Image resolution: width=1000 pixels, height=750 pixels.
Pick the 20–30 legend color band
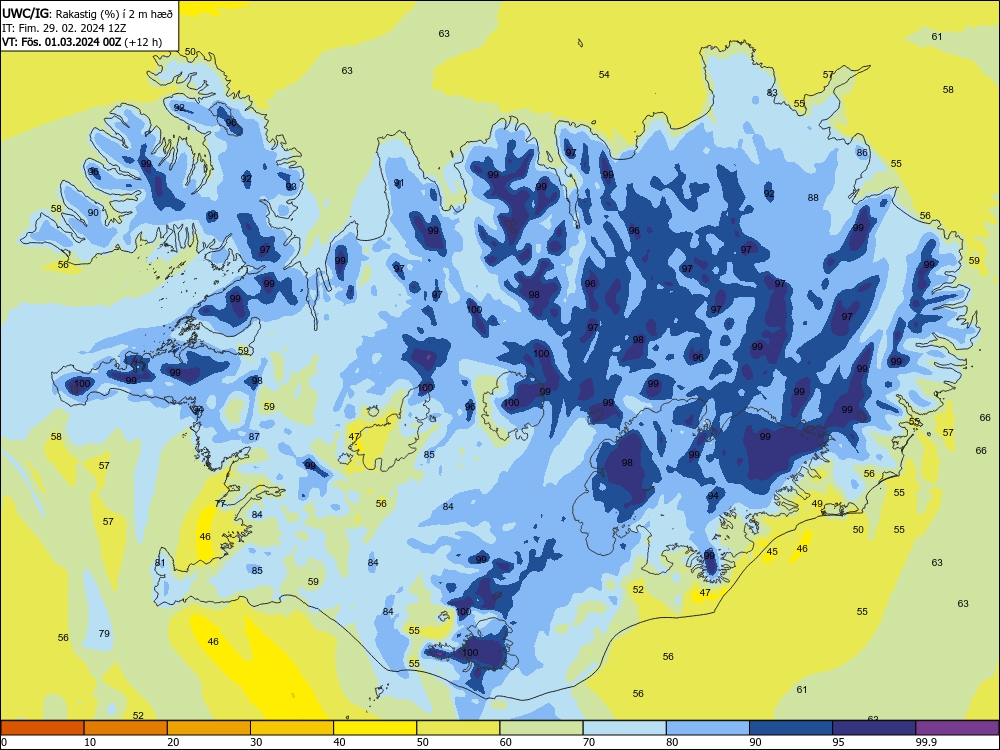pyautogui.click(x=209, y=728)
